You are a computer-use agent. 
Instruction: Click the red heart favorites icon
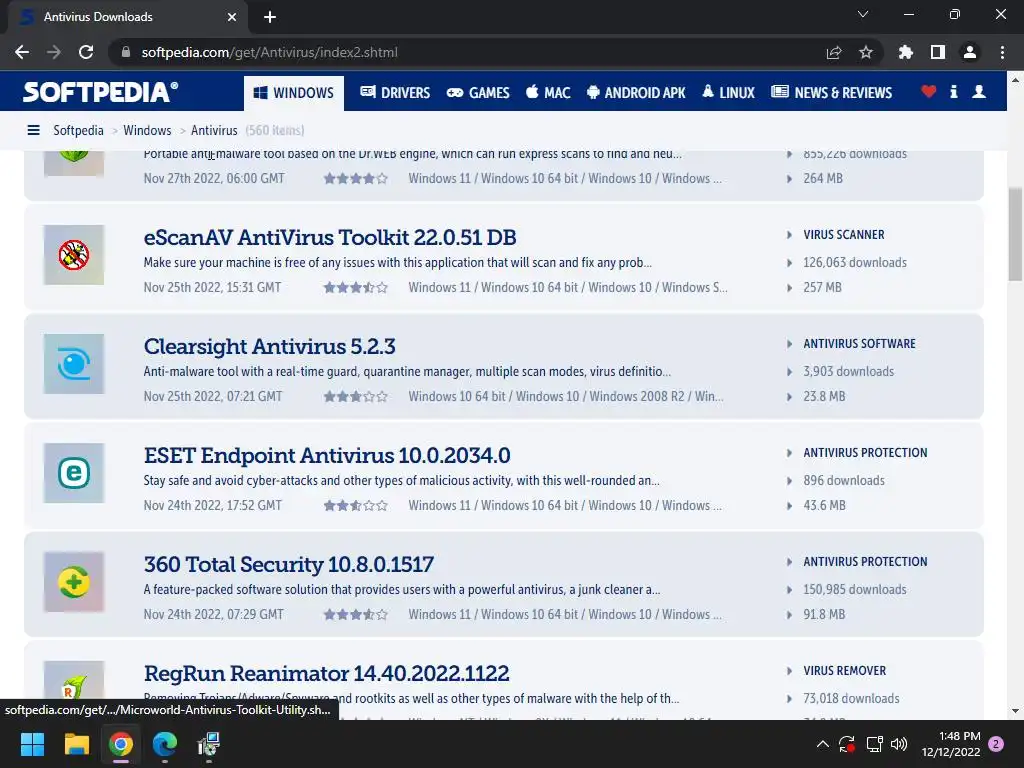[928, 91]
